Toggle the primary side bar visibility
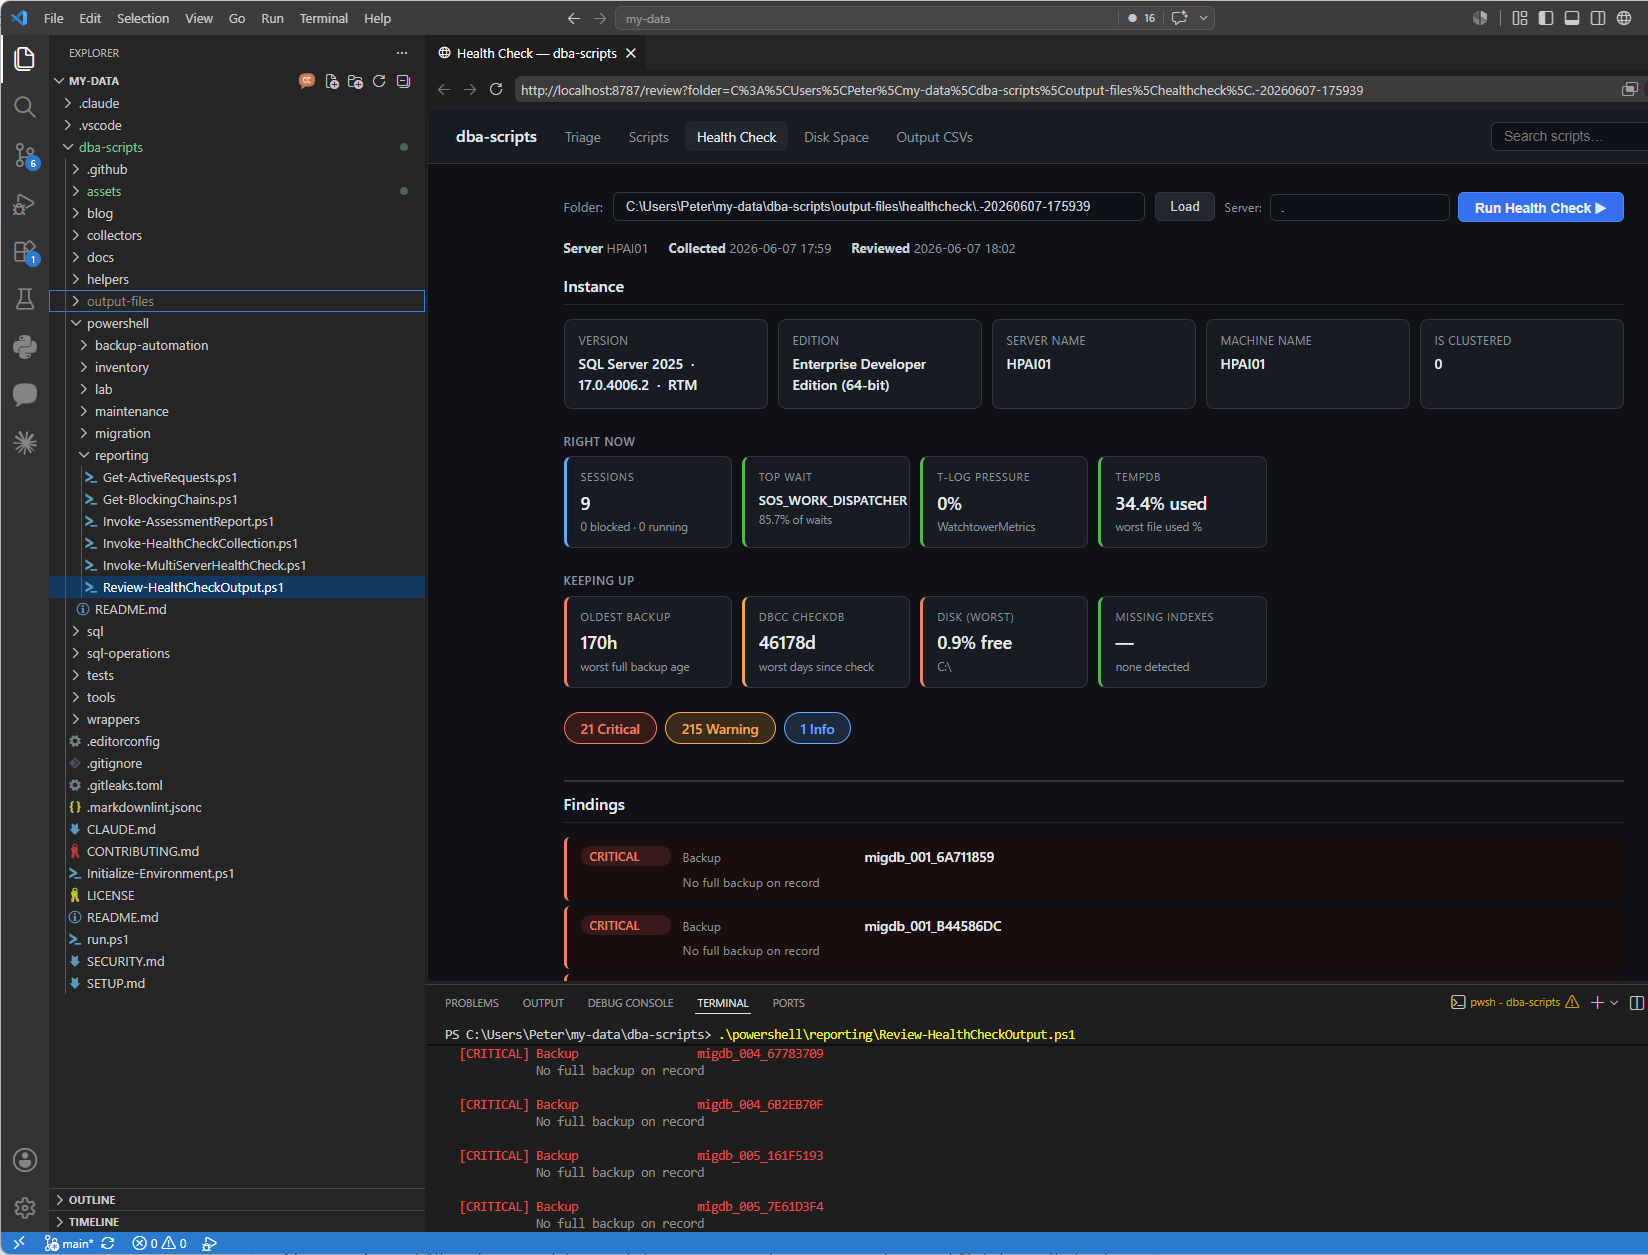Screen dimensions: 1648x1255 [1546, 18]
